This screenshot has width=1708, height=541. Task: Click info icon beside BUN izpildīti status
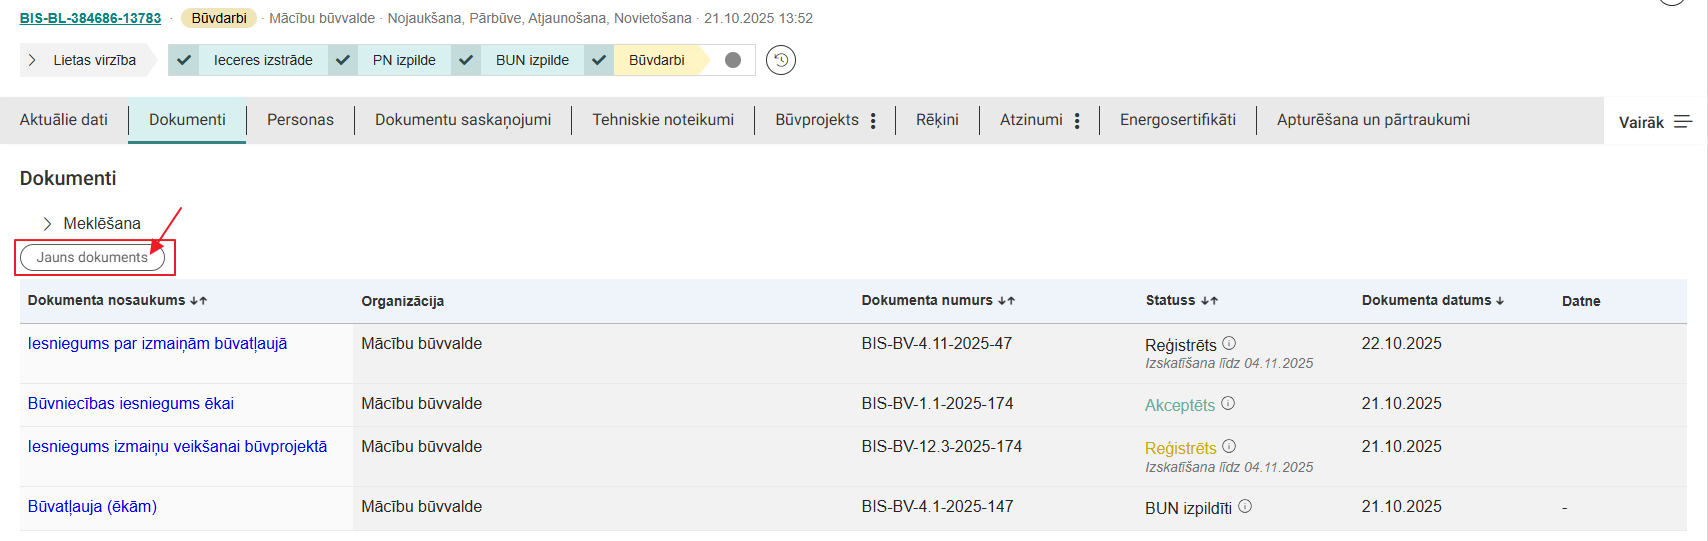click(x=1245, y=507)
